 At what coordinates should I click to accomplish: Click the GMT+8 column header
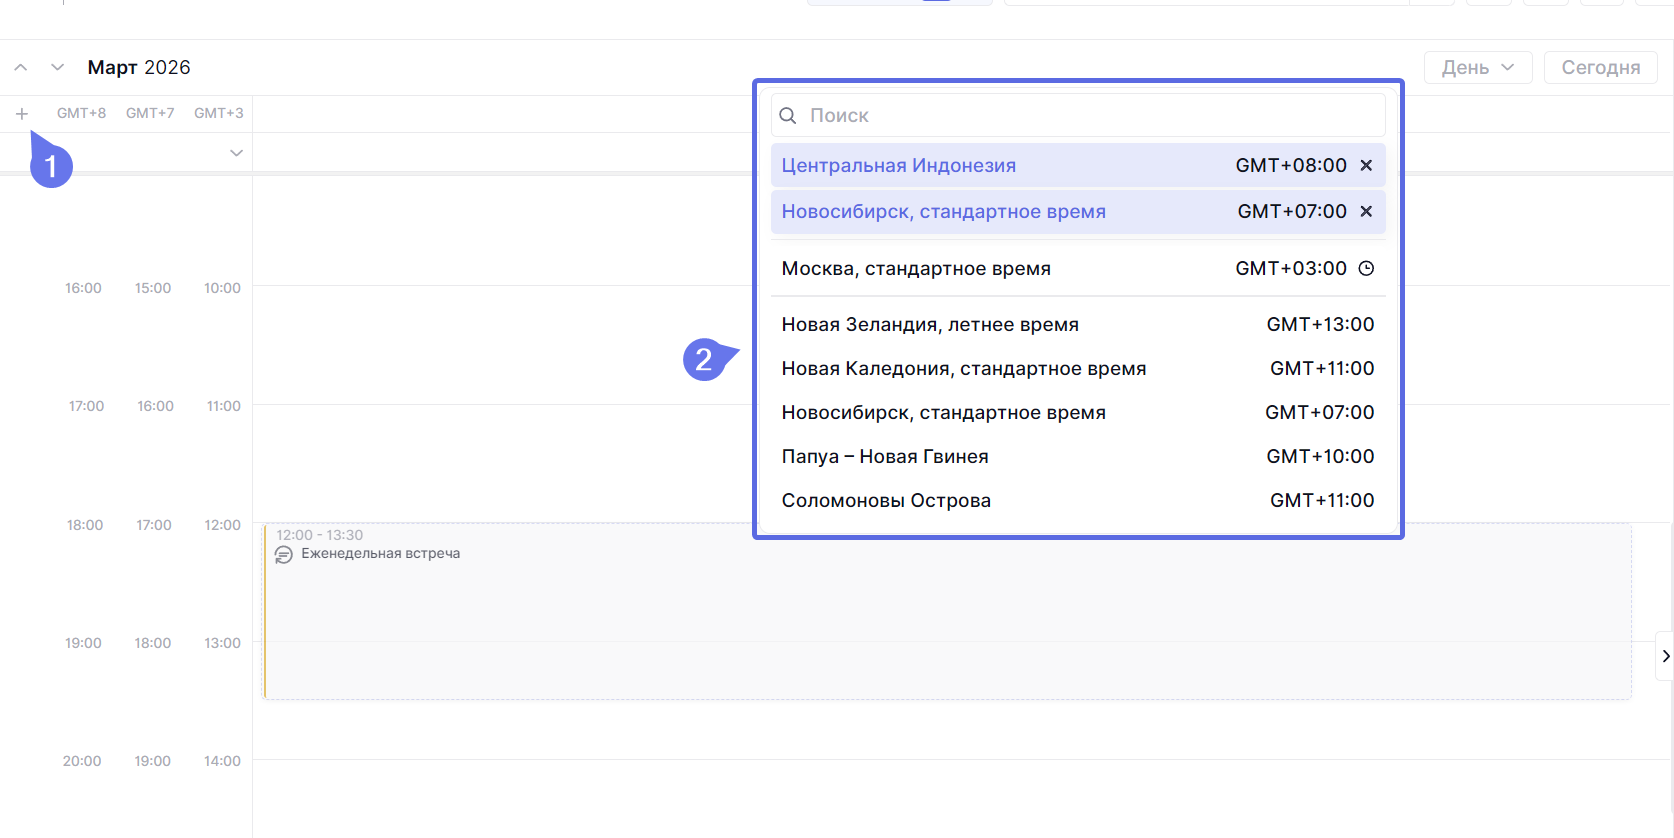point(81,114)
